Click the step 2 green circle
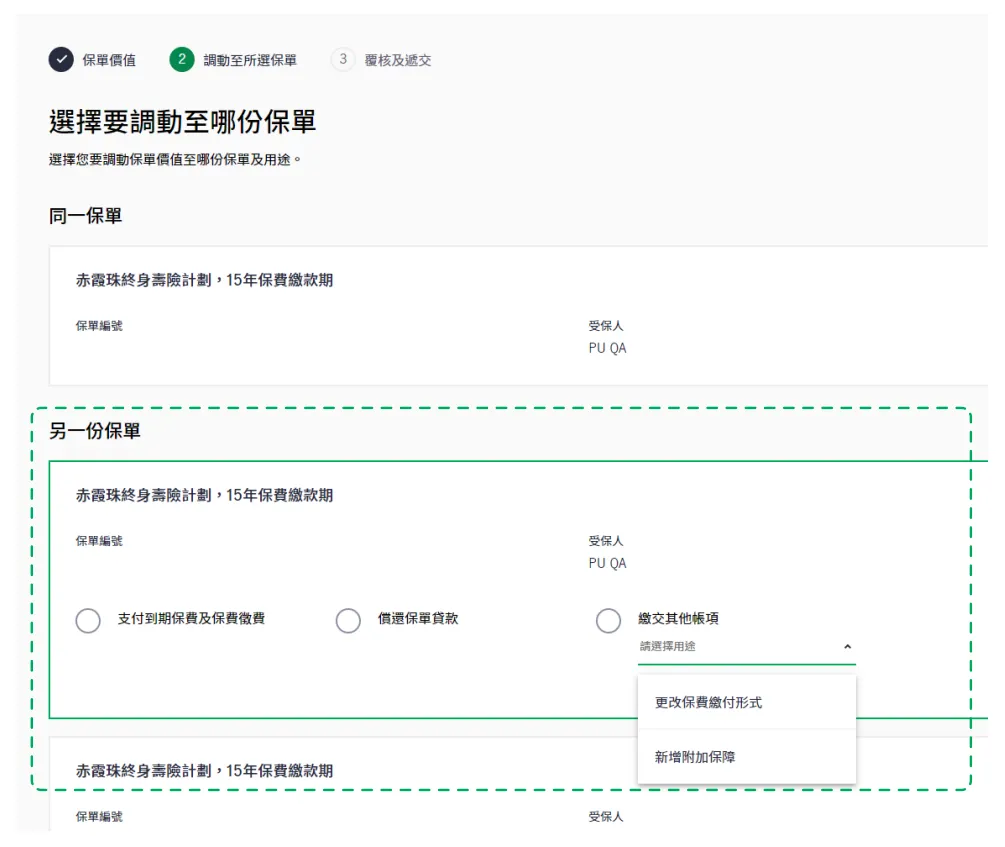Viewport: 1005px width, 847px height. pyautogui.click(x=182, y=60)
